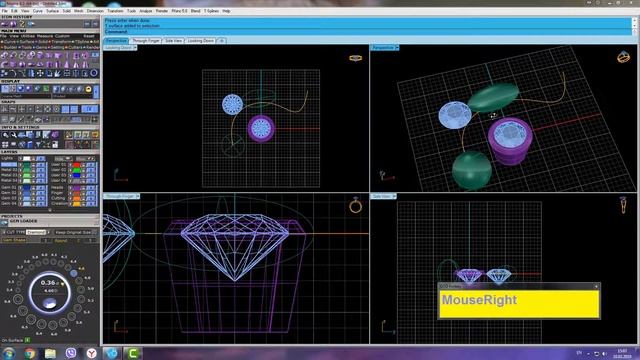Open the Utilities item in main menu
Viewport: 640px width, 360px height.
coord(27,36)
